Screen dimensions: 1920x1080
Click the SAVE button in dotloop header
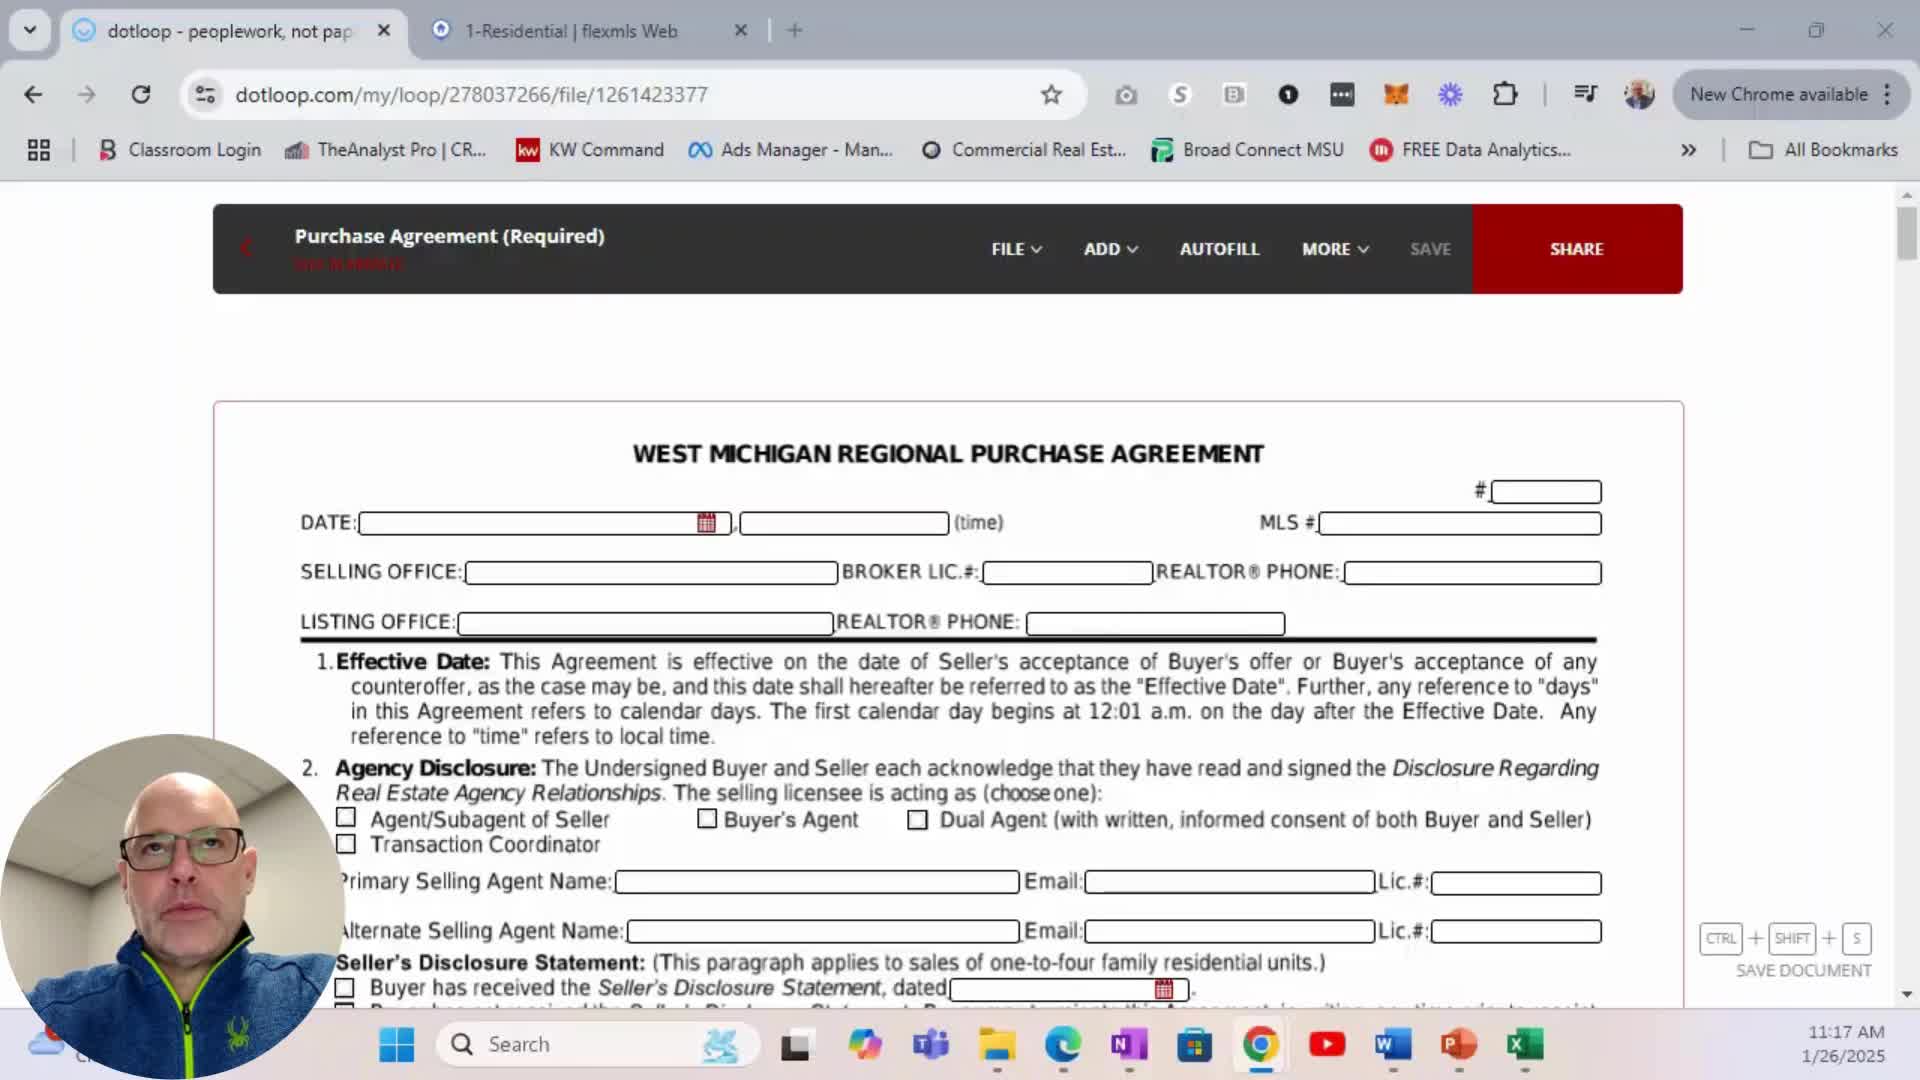pos(1430,249)
